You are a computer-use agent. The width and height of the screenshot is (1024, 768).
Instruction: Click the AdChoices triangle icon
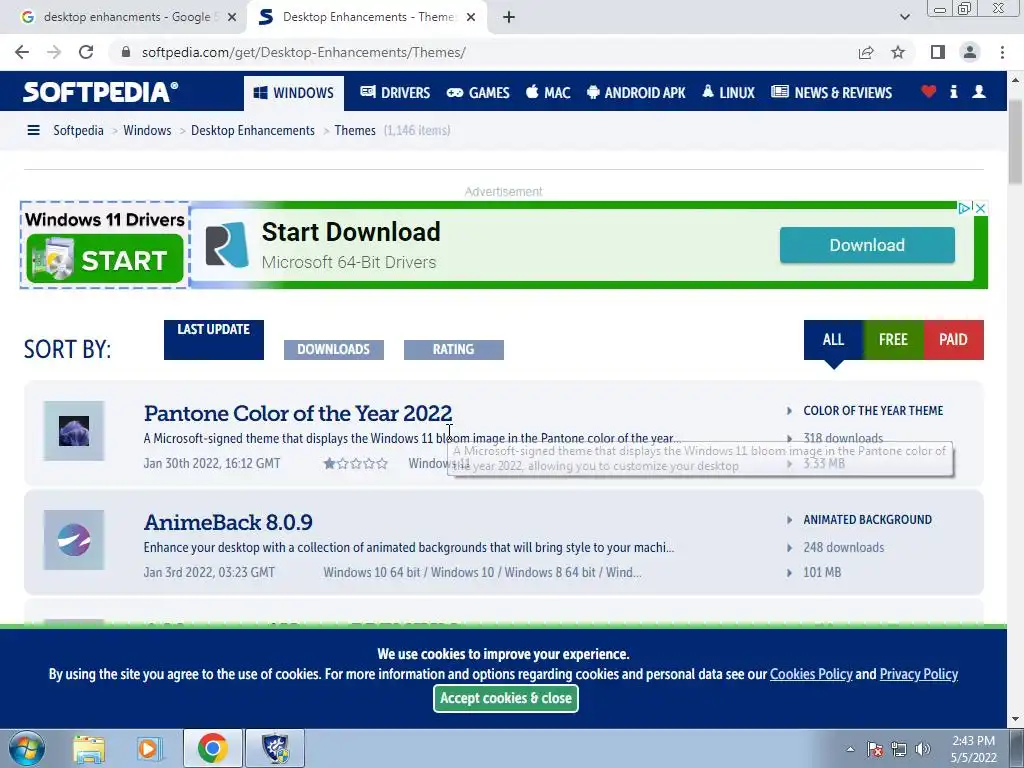(965, 208)
